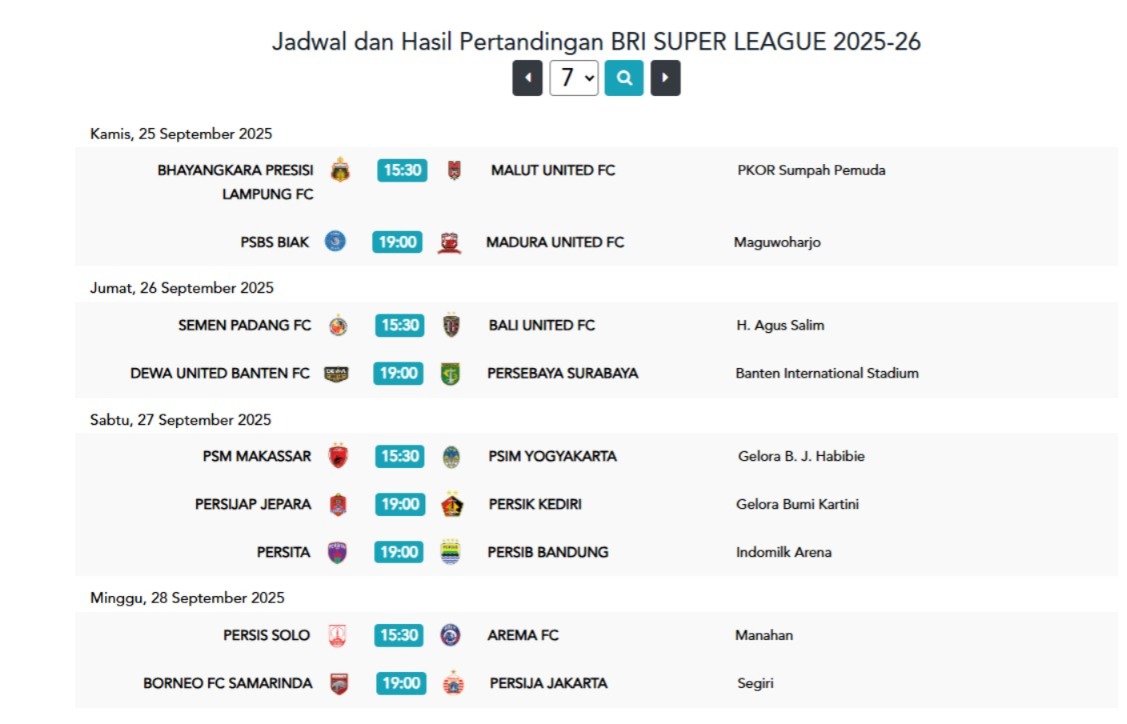Click the PSIM Yogyakarta team name
This screenshot has width=1127, height=724.
(552, 456)
